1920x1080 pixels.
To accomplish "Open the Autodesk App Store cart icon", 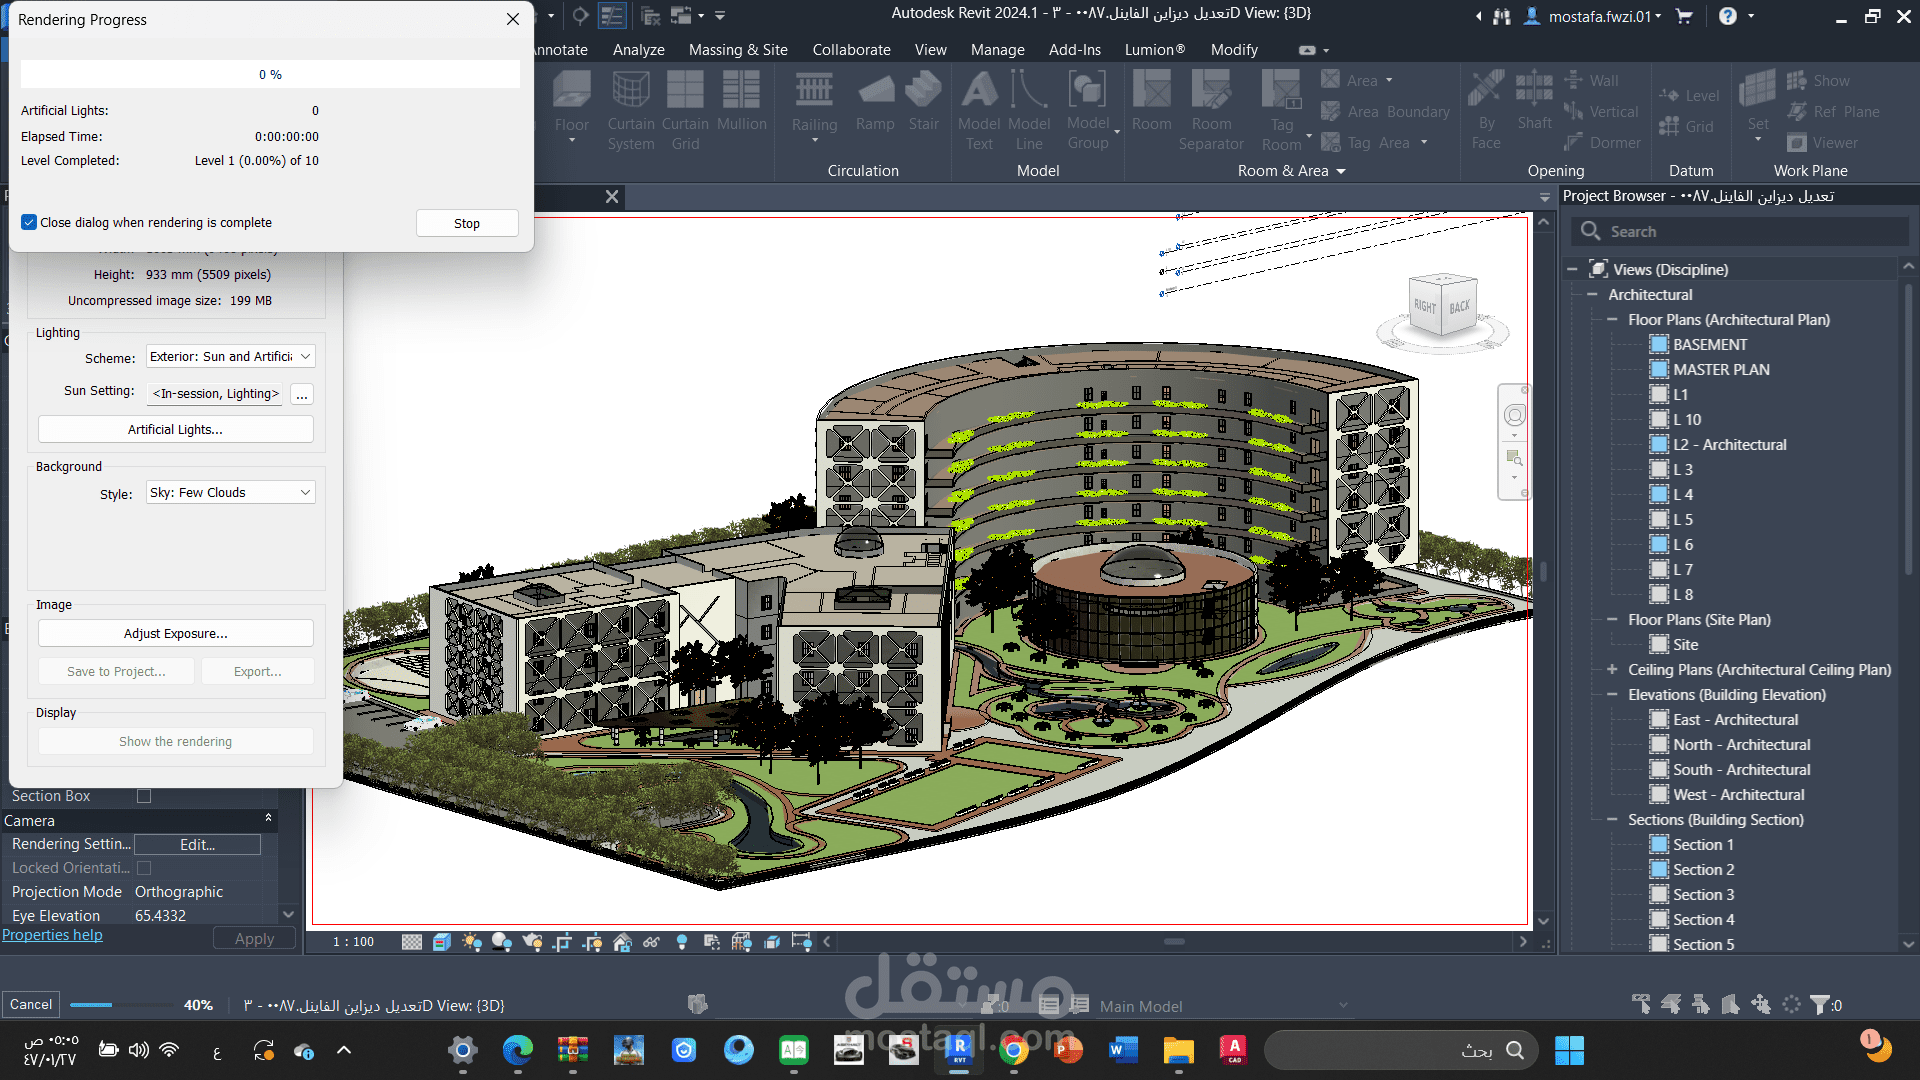I will coord(1684,16).
